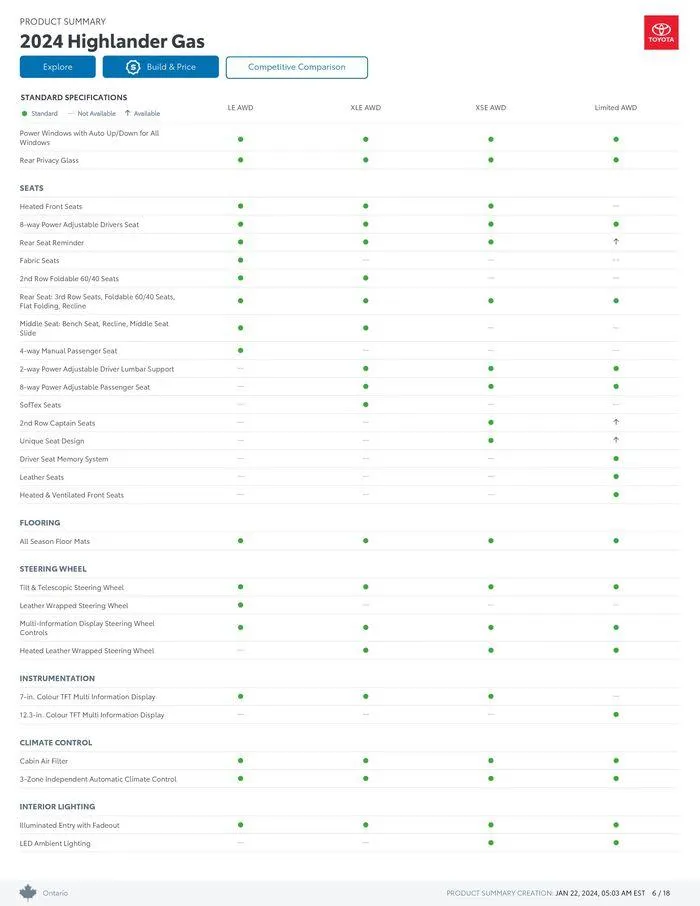Click the dollar icon on Build & Price
700x906 pixels.
point(132,67)
